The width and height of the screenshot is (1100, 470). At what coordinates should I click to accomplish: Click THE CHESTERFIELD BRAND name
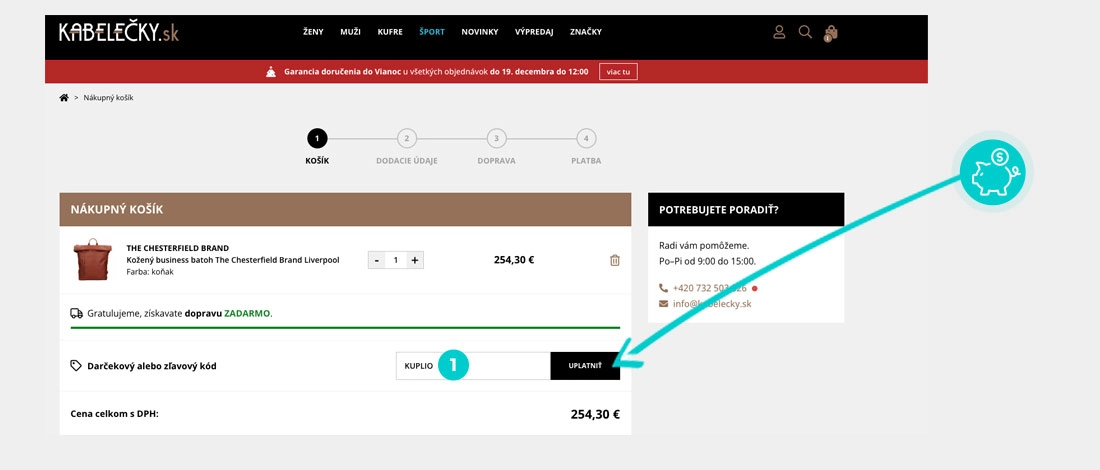pos(177,248)
